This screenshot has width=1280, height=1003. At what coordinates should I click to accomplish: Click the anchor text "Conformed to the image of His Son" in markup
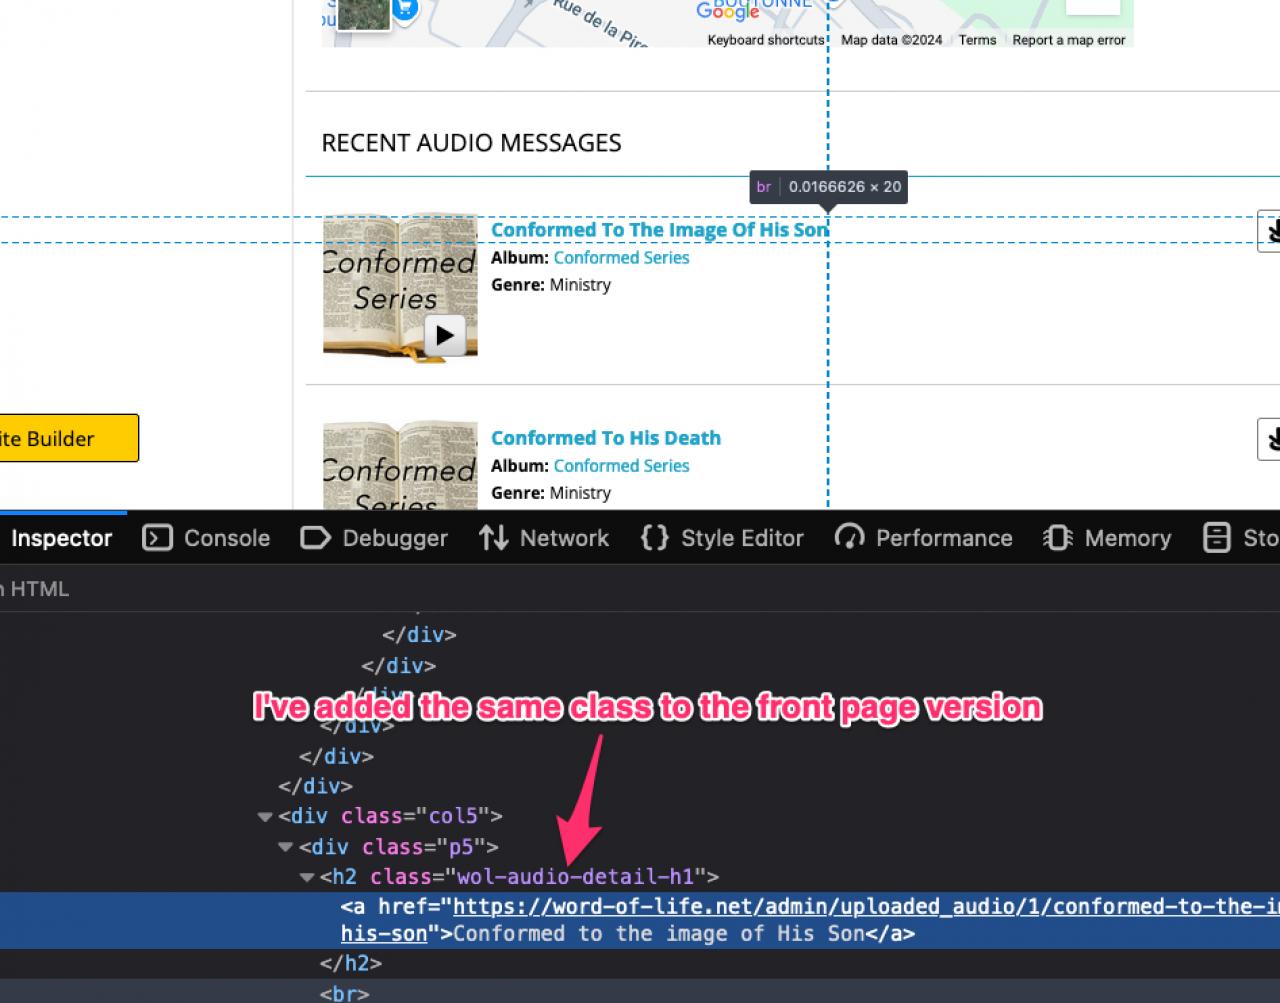click(x=659, y=934)
